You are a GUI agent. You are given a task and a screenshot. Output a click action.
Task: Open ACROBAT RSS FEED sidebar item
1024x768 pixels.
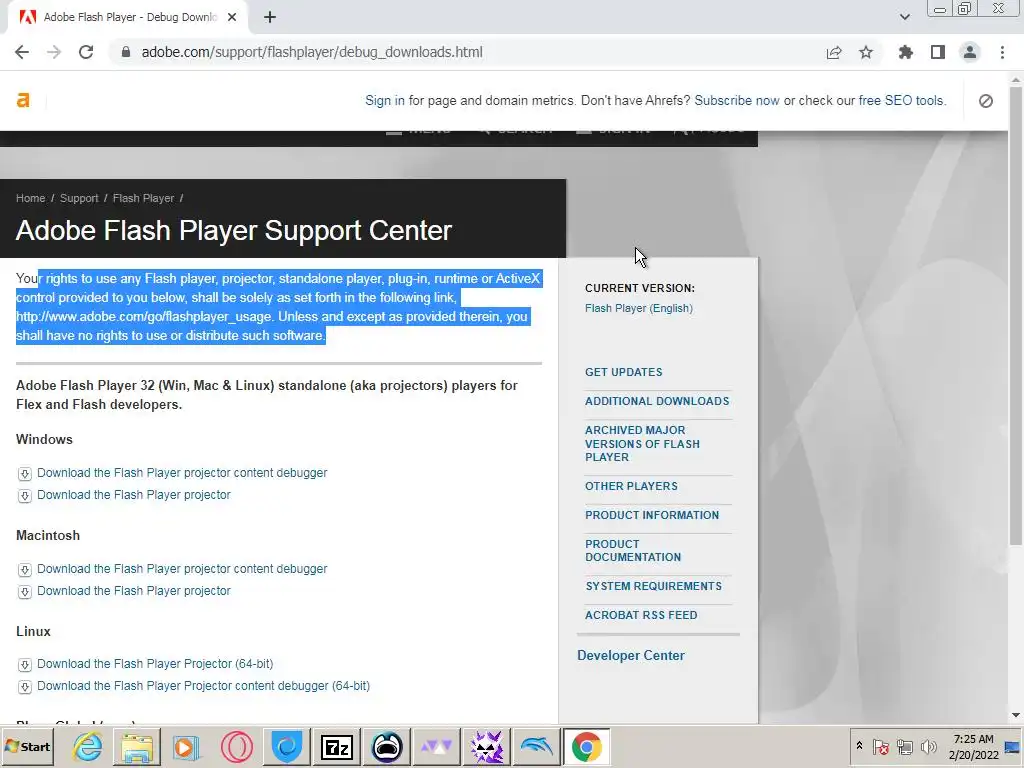tap(641, 615)
